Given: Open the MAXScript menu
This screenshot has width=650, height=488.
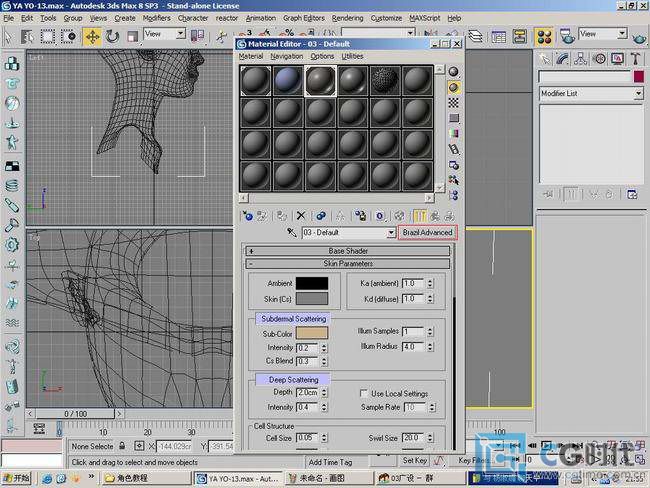Looking at the screenshot, I should tap(424, 18).
